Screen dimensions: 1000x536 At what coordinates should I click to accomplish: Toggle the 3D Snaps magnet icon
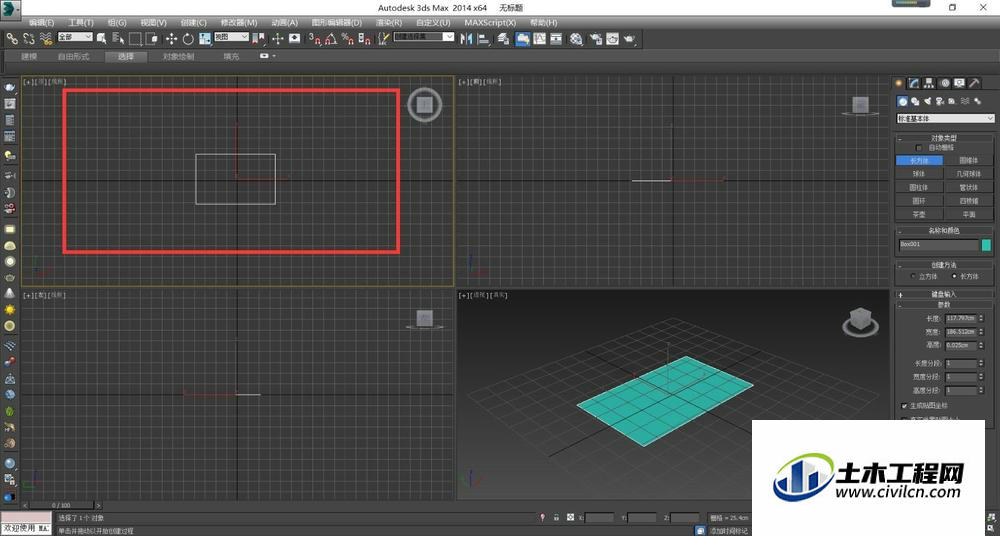314,39
